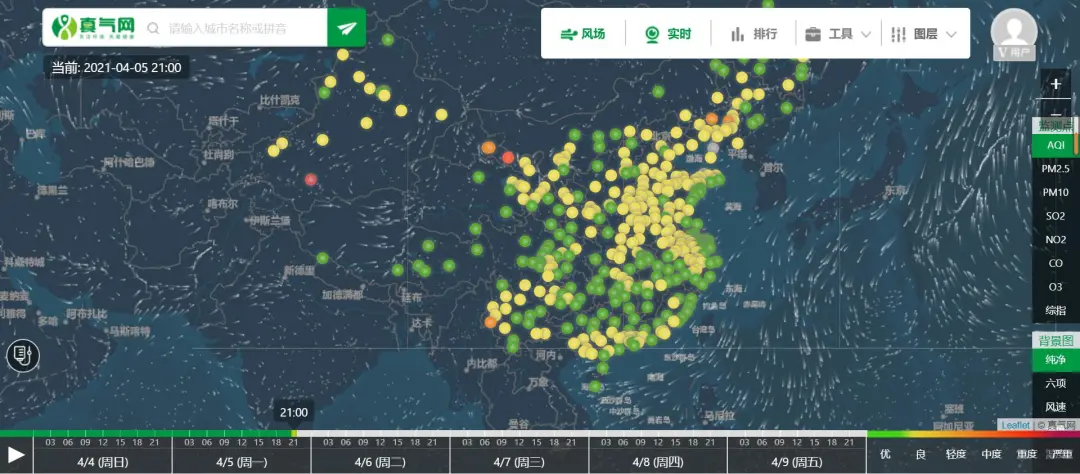
Task: Click the 新德里 city label
Action: [x=299, y=270]
